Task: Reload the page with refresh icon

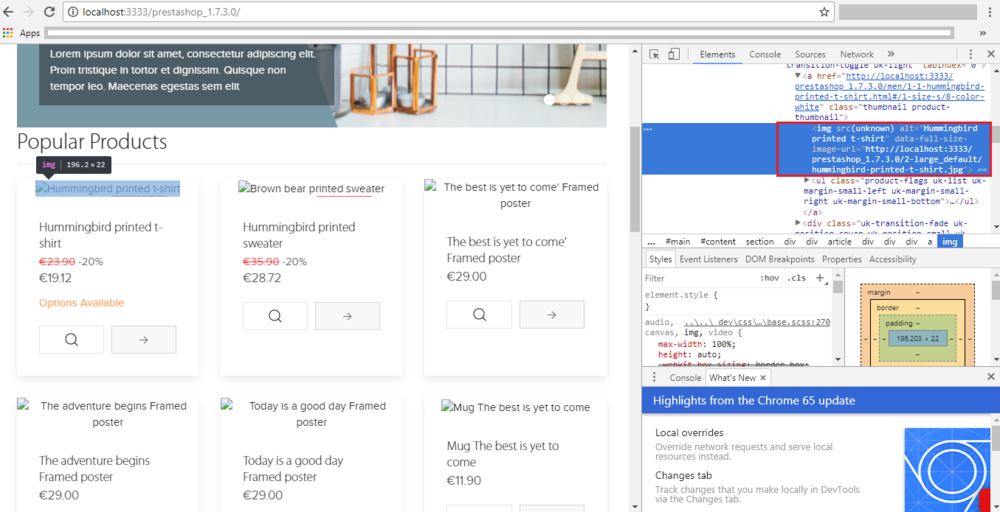Action: point(49,11)
